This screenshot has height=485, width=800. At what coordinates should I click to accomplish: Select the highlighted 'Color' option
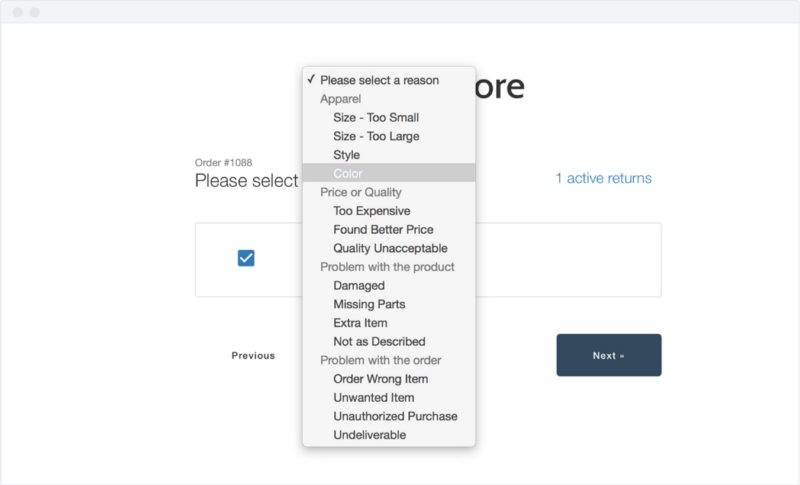click(349, 173)
